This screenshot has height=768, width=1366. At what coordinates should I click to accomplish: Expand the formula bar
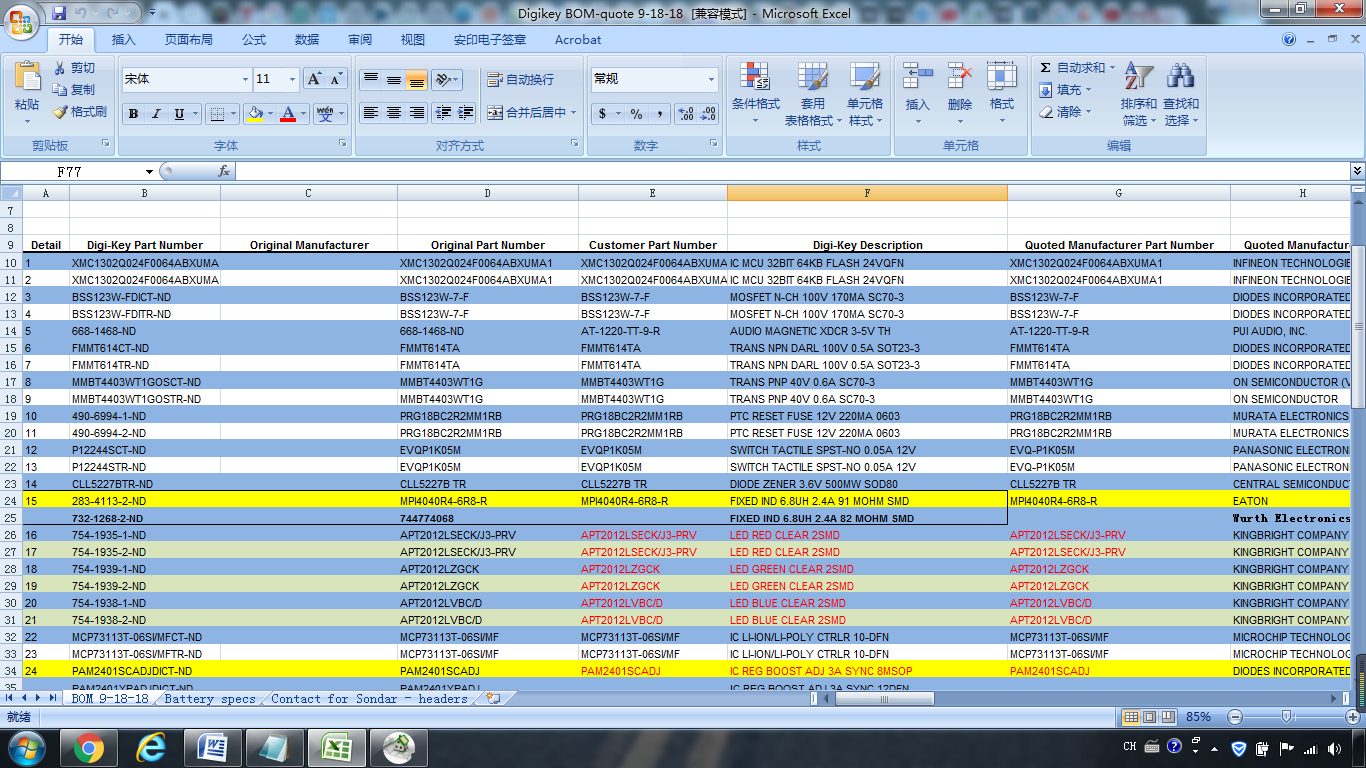coord(1357,171)
